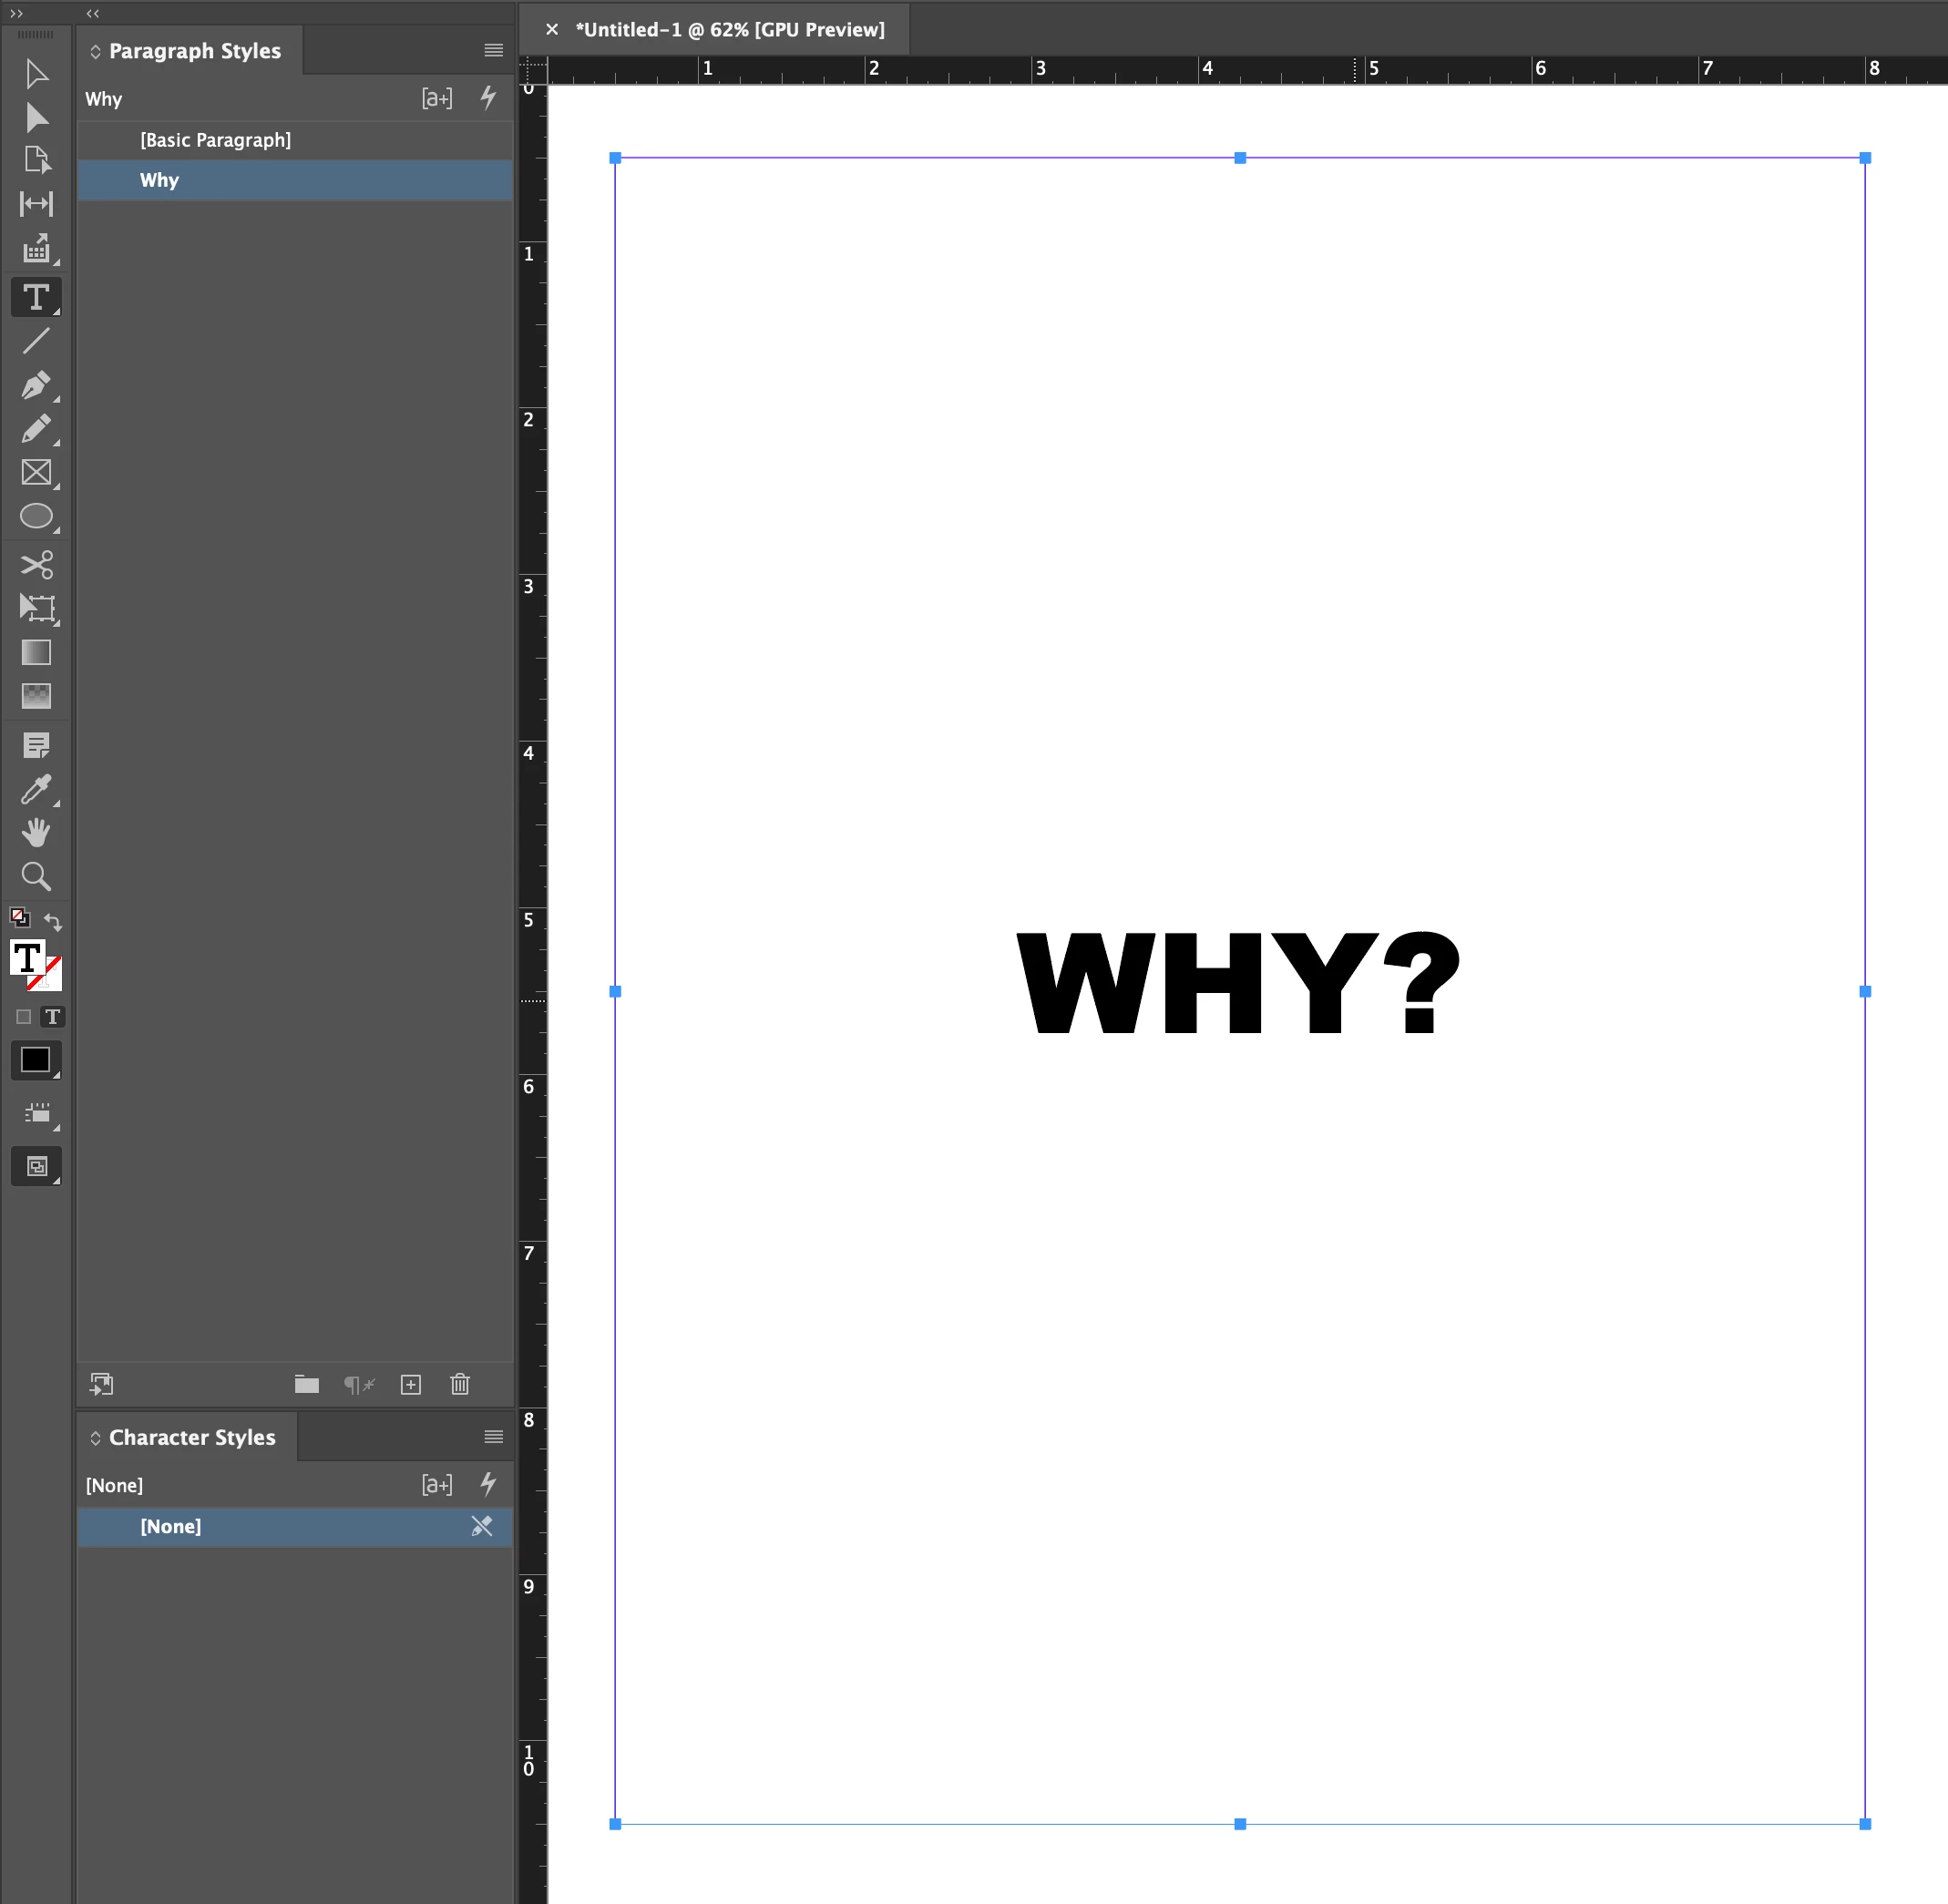This screenshot has width=1948, height=1904.
Task: Select the Eyedropper tool
Action: (x=36, y=790)
